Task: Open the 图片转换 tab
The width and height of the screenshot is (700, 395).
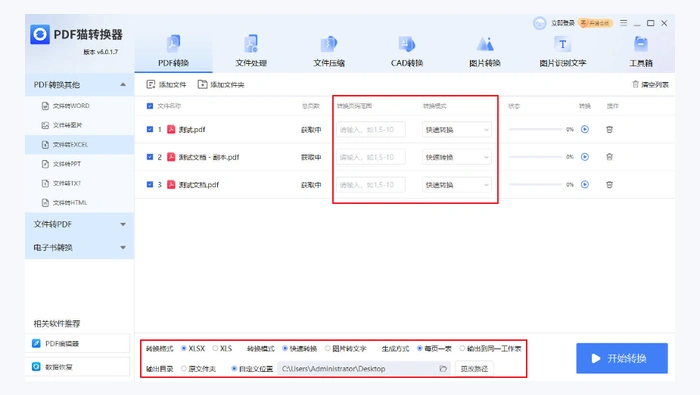Action: pos(484,51)
